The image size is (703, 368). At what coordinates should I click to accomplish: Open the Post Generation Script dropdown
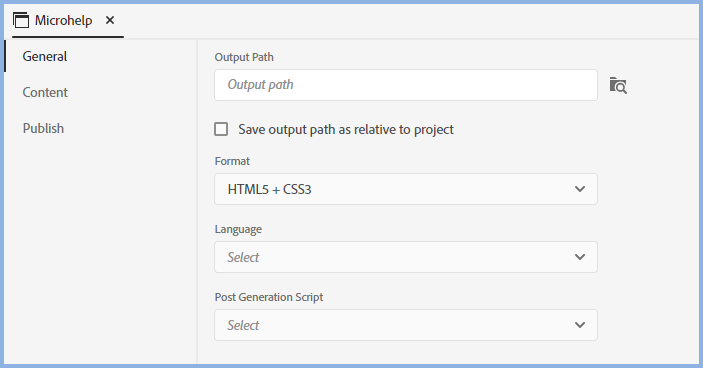tap(406, 325)
